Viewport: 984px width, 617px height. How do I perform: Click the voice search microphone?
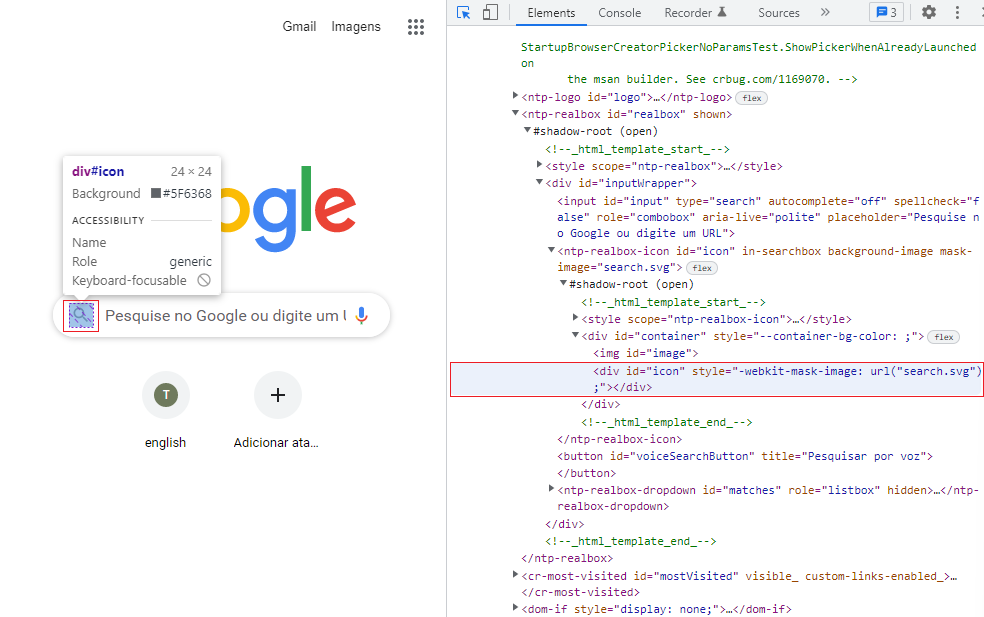[361, 315]
